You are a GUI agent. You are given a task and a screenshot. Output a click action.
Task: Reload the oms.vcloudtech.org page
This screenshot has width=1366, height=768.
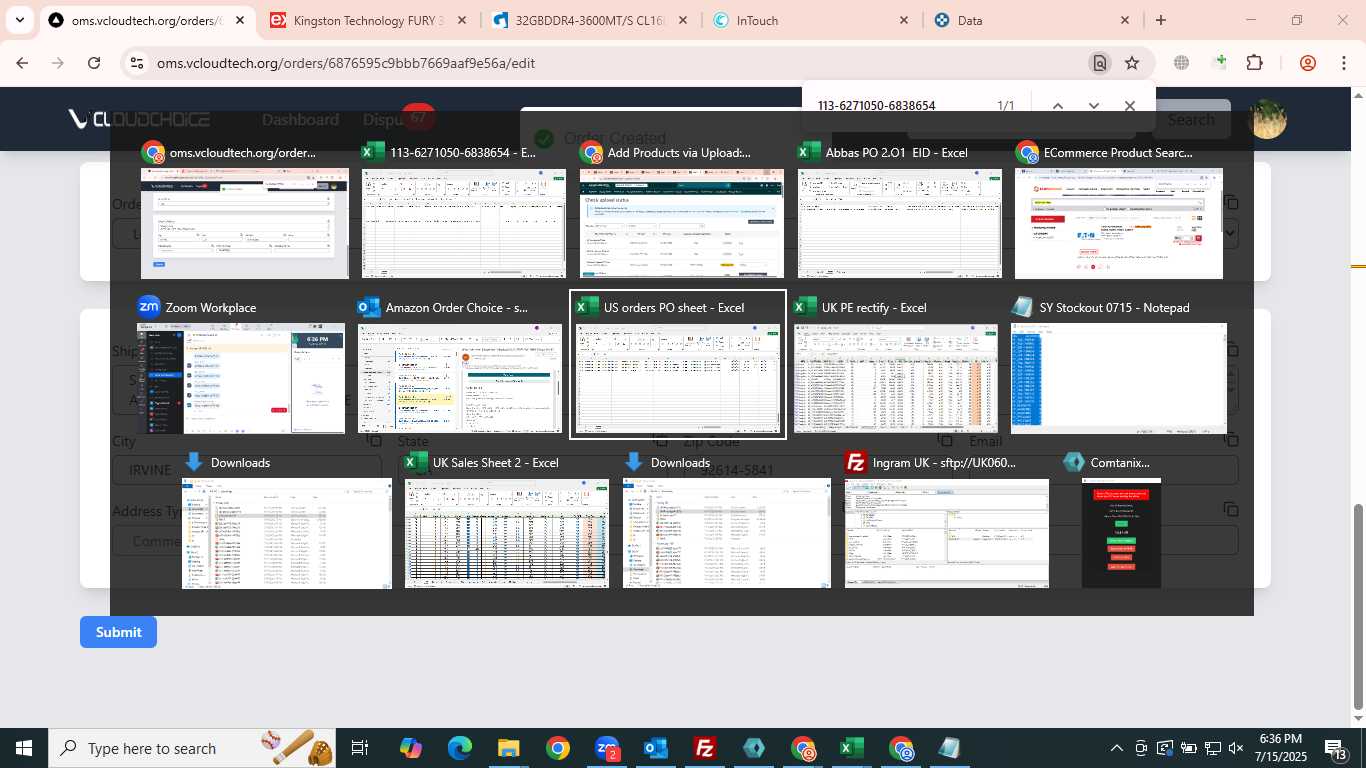coord(94,63)
